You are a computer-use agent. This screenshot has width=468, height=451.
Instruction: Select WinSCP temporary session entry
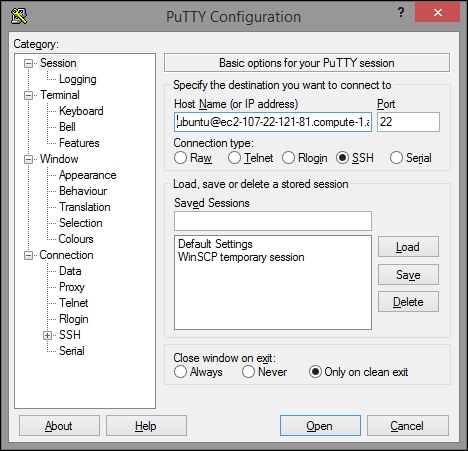pos(241,257)
